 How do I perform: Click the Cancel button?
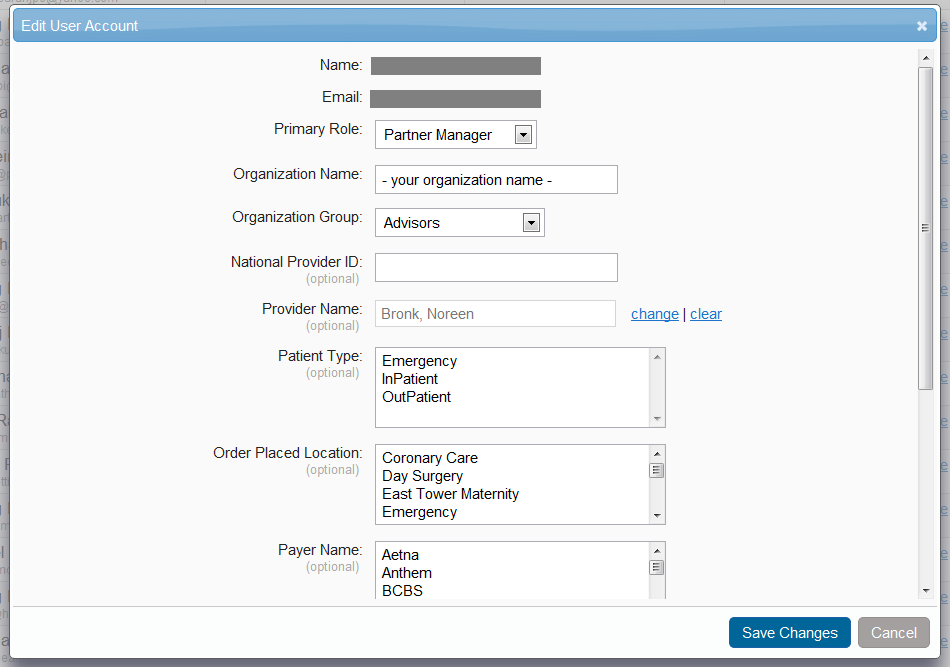893,633
